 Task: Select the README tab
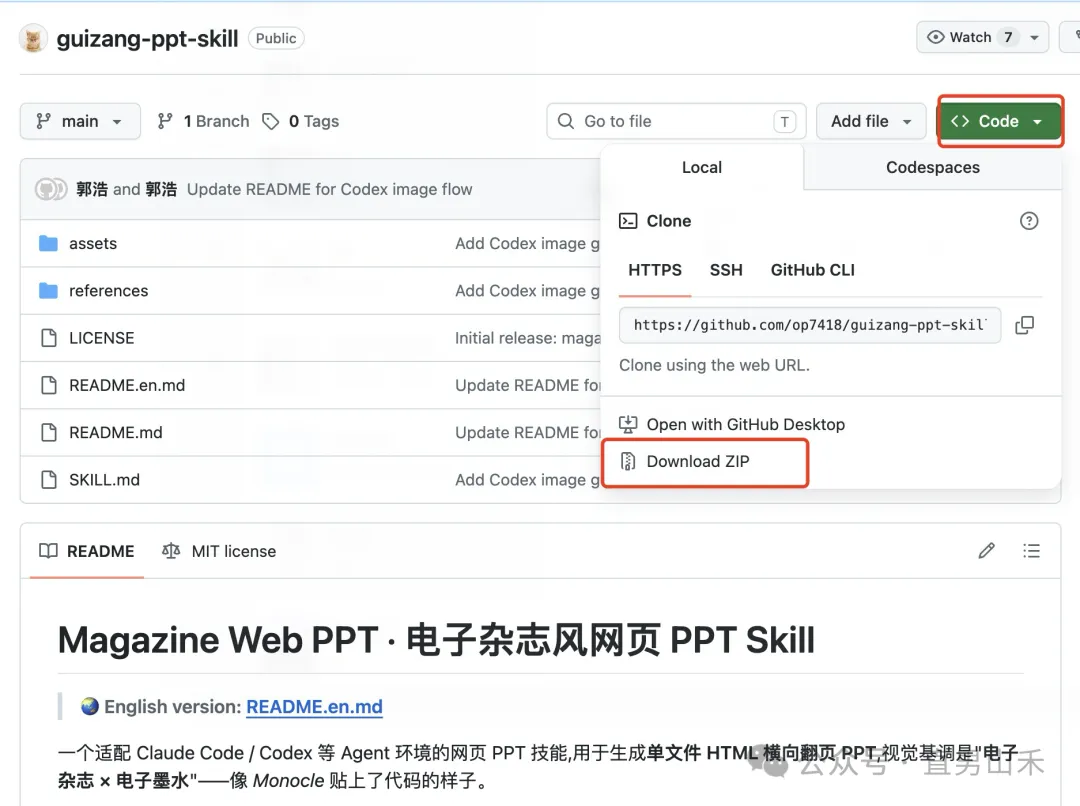point(87,551)
